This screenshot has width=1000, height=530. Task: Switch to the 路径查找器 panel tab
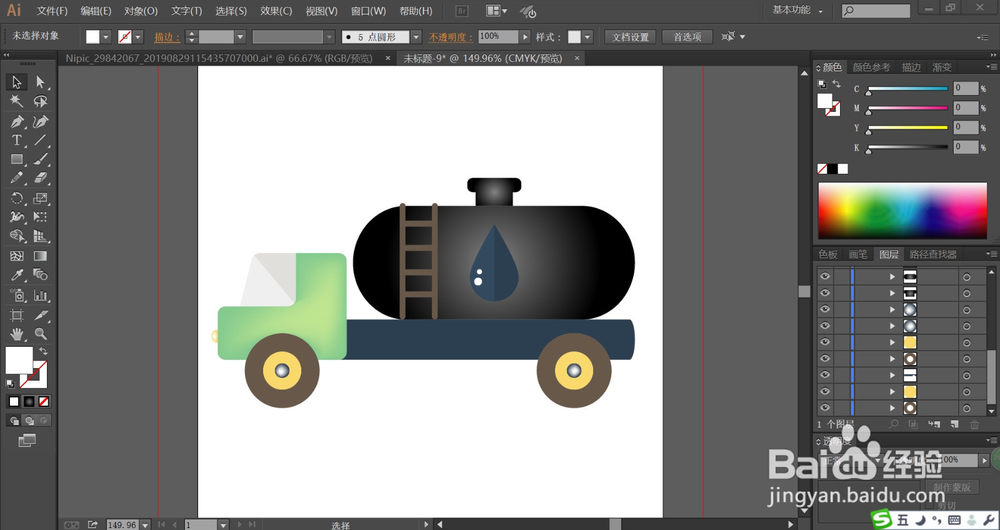[x=933, y=254]
